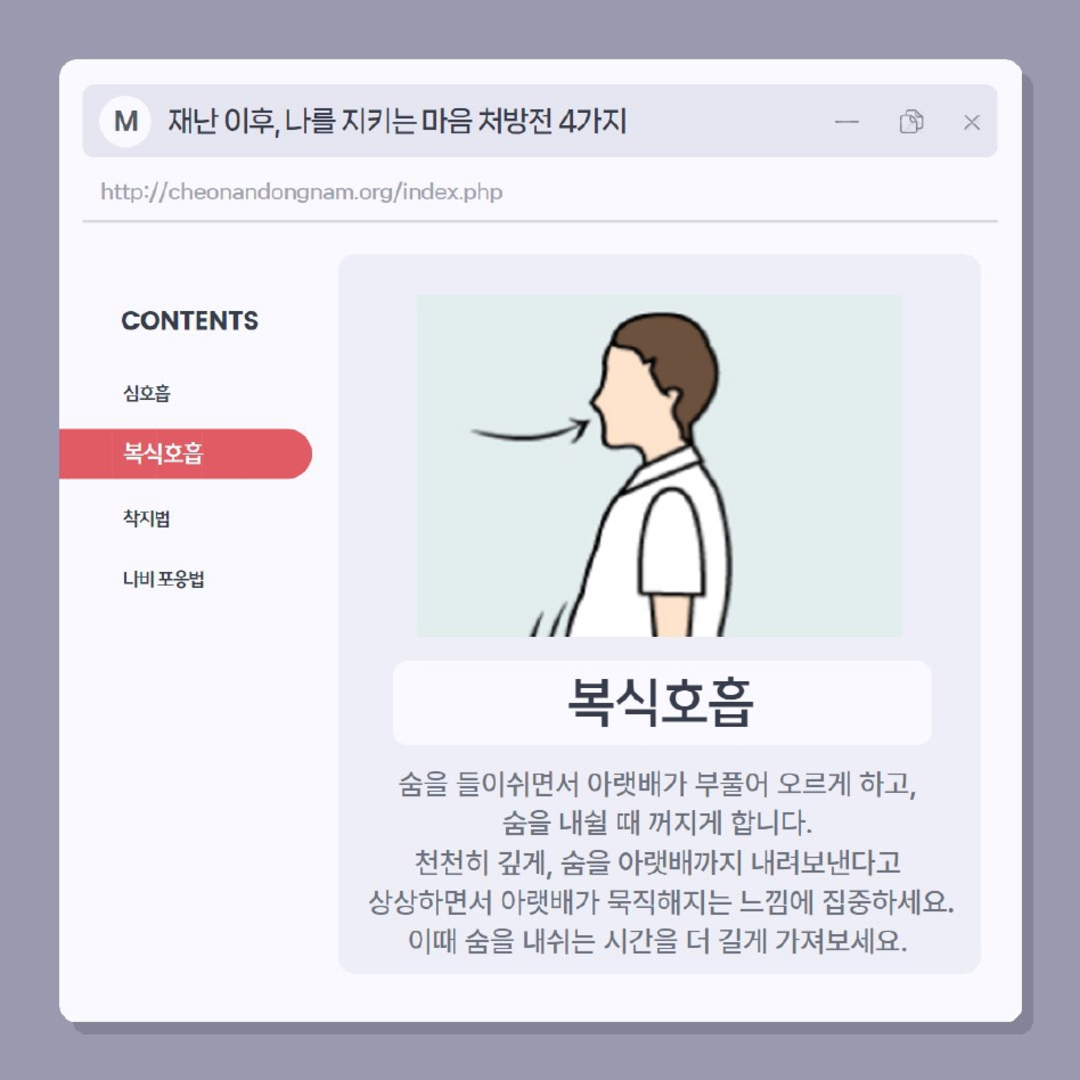Click the cheonandongnam.org URL field
This screenshot has width=1080, height=1080.
(302, 191)
